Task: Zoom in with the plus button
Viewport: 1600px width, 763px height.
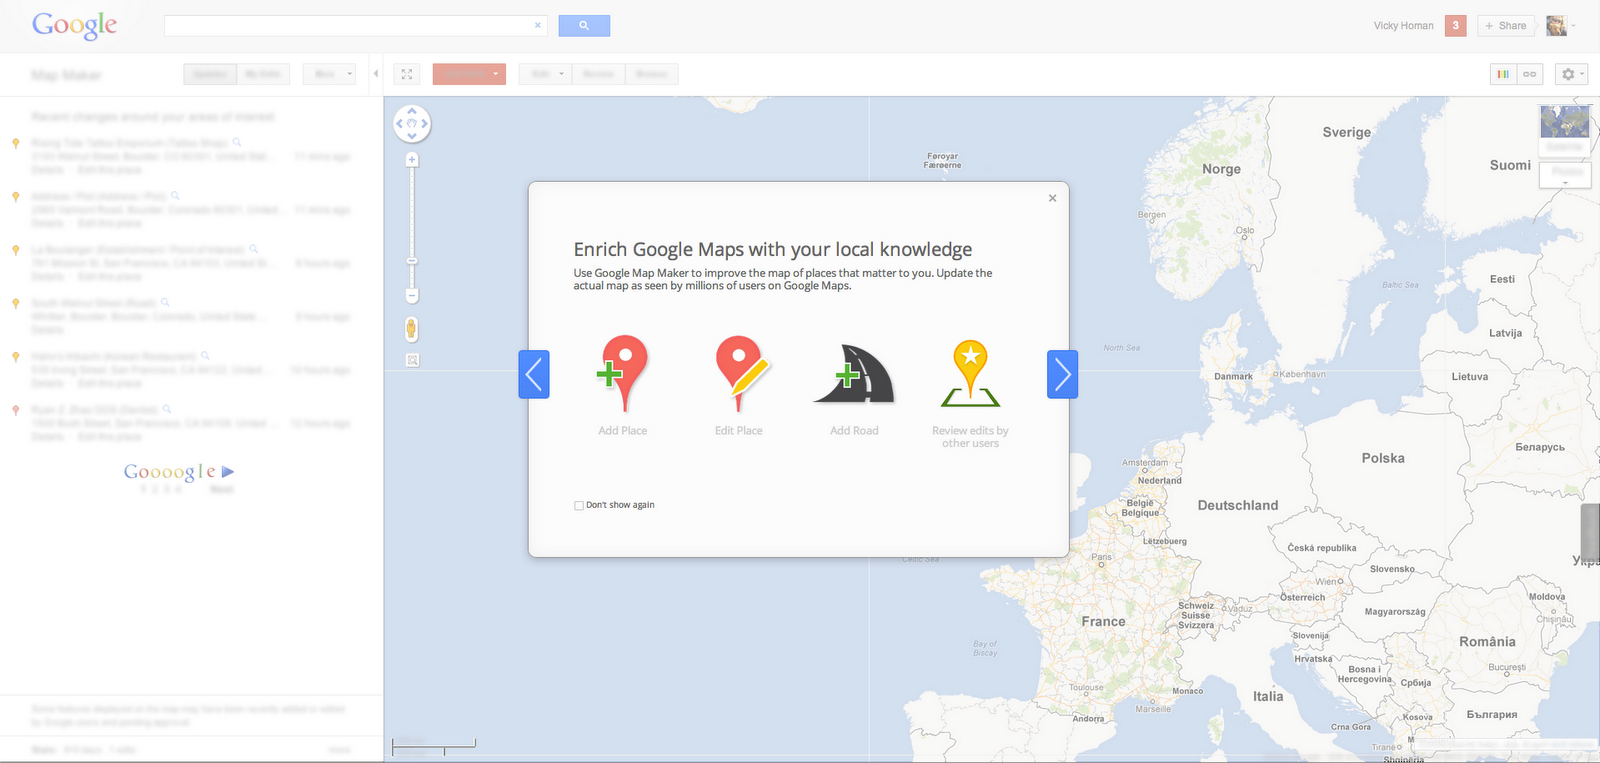Action: pyautogui.click(x=412, y=160)
